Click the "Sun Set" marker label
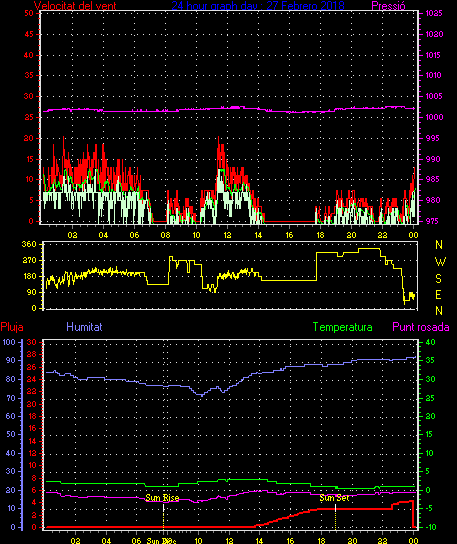Viewport: 457px width, 544px height. 334,498
